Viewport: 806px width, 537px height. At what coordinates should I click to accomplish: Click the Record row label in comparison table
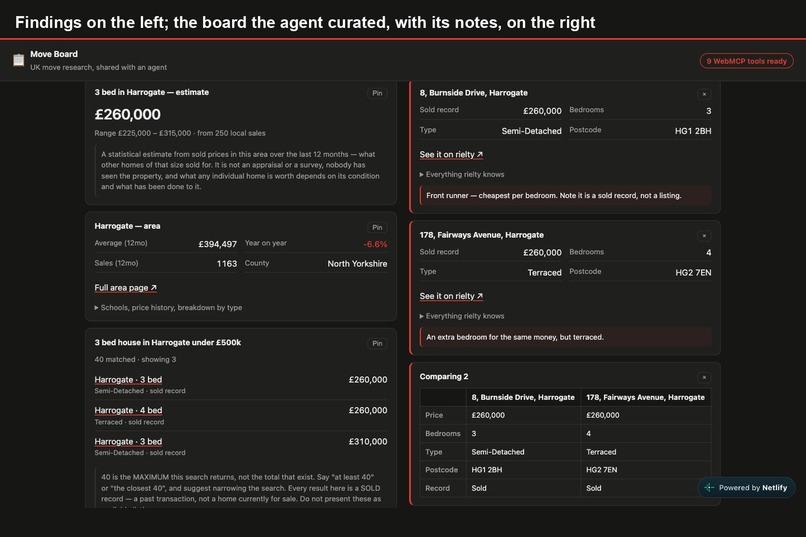click(x=437, y=488)
